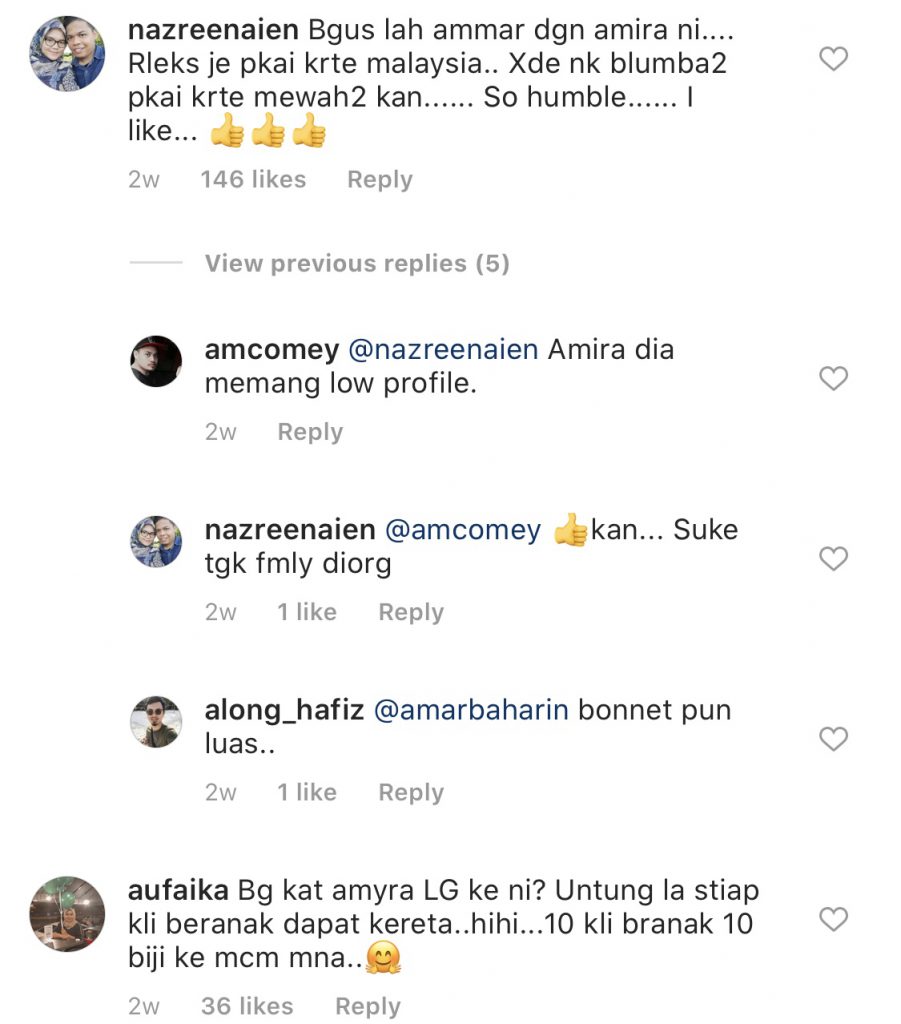Tap heart next to aufaika's comment
Screen dimensions: 901x1024
pos(833,919)
